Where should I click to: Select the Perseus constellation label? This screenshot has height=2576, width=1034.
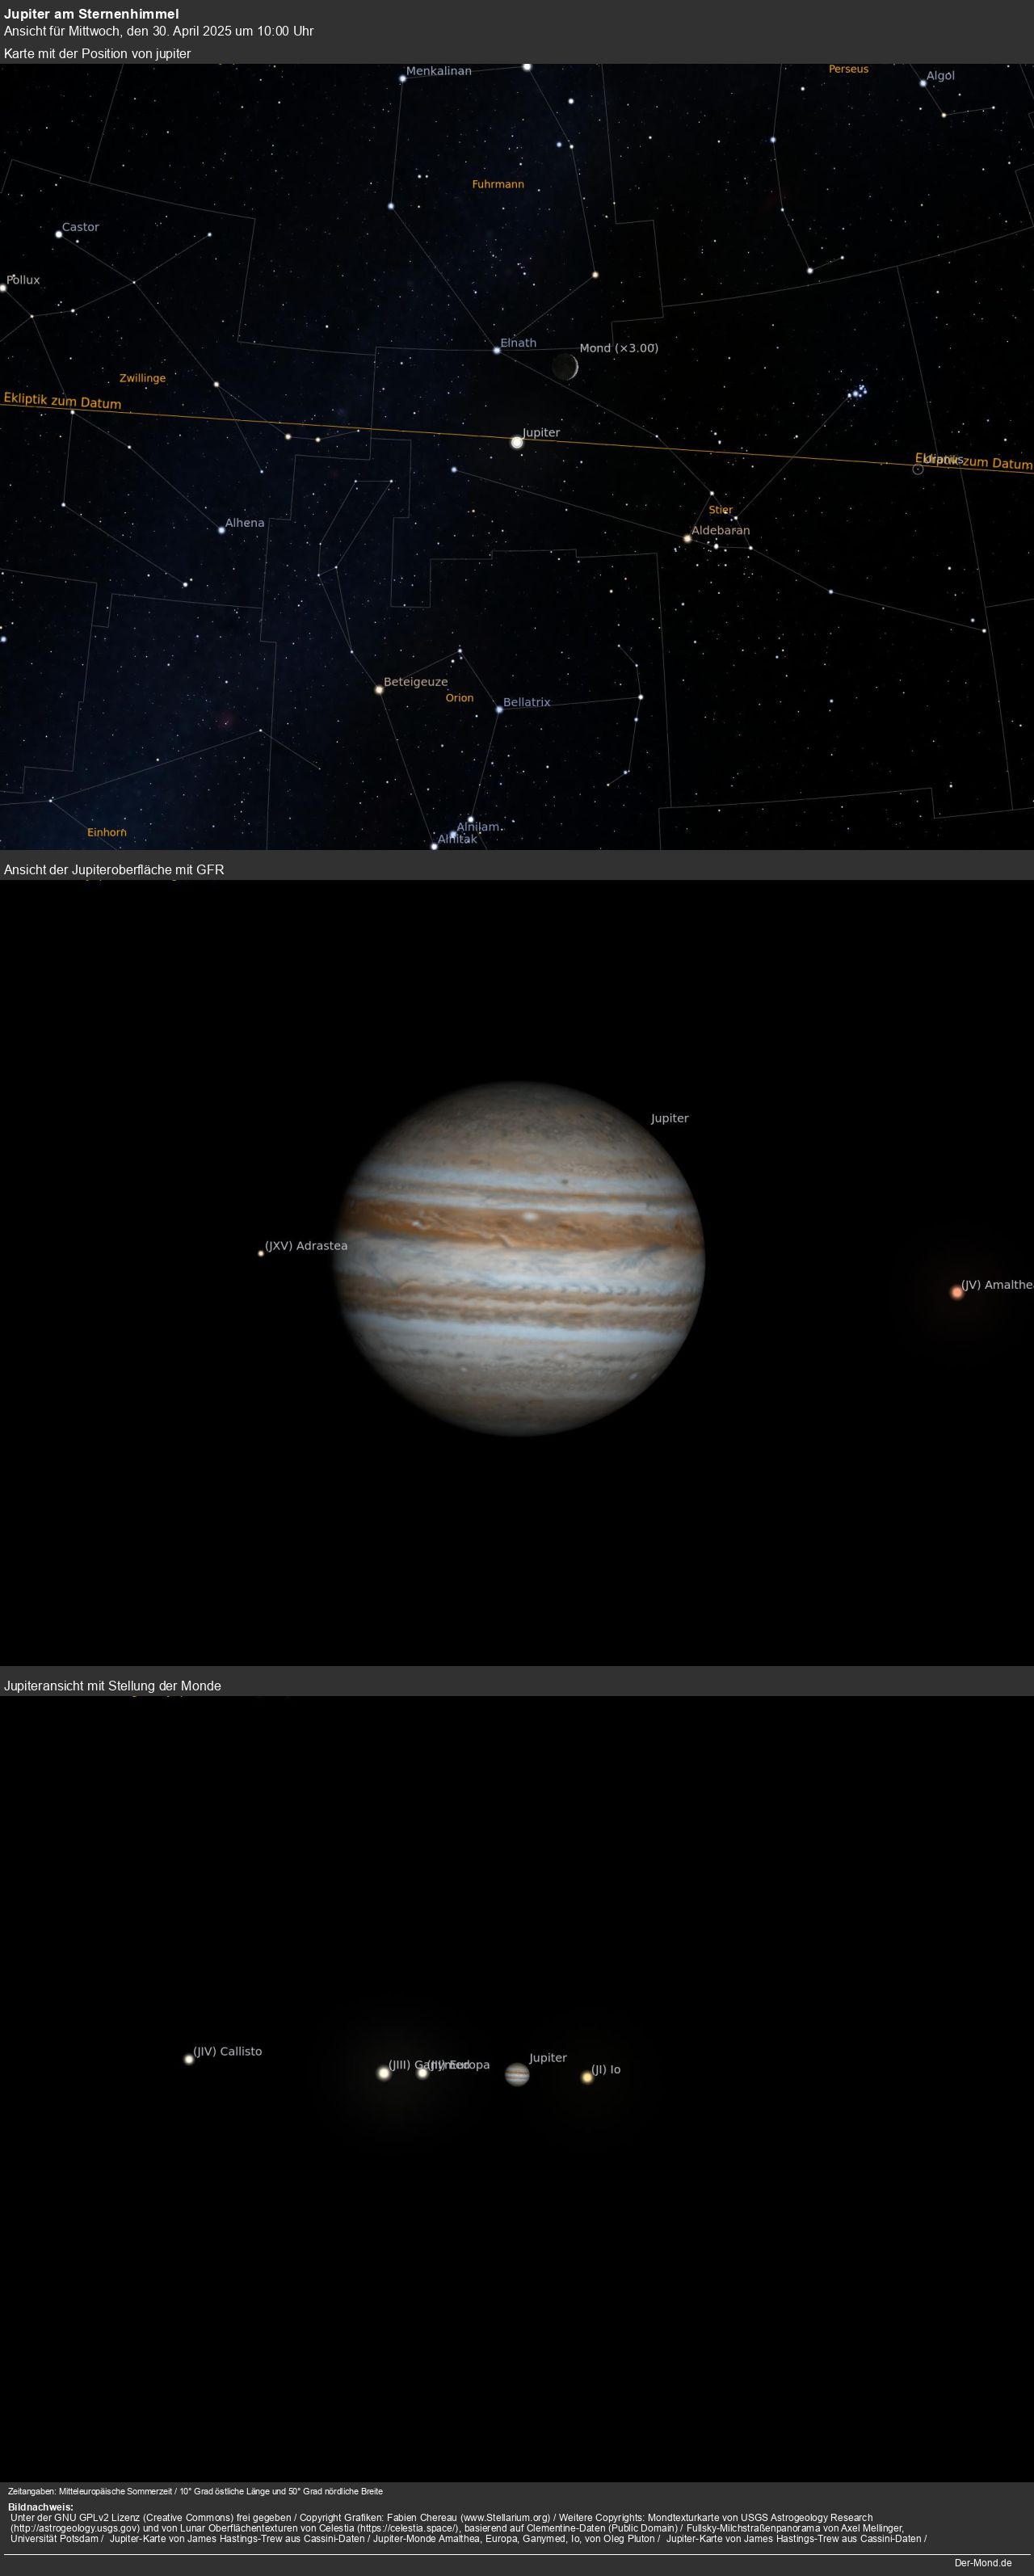pos(848,69)
